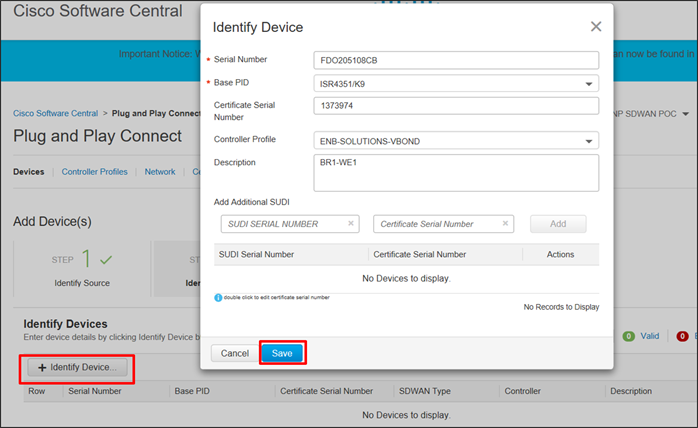Click the Save button
This screenshot has height=428, width=698.
282,353
